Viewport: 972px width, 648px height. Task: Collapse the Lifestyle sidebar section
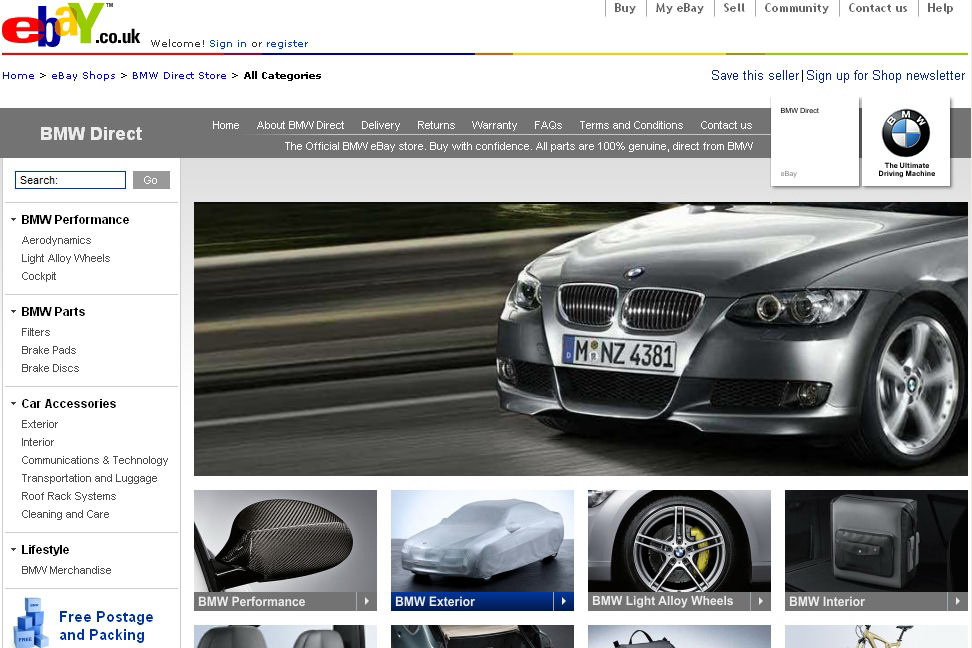coord(13,550)
